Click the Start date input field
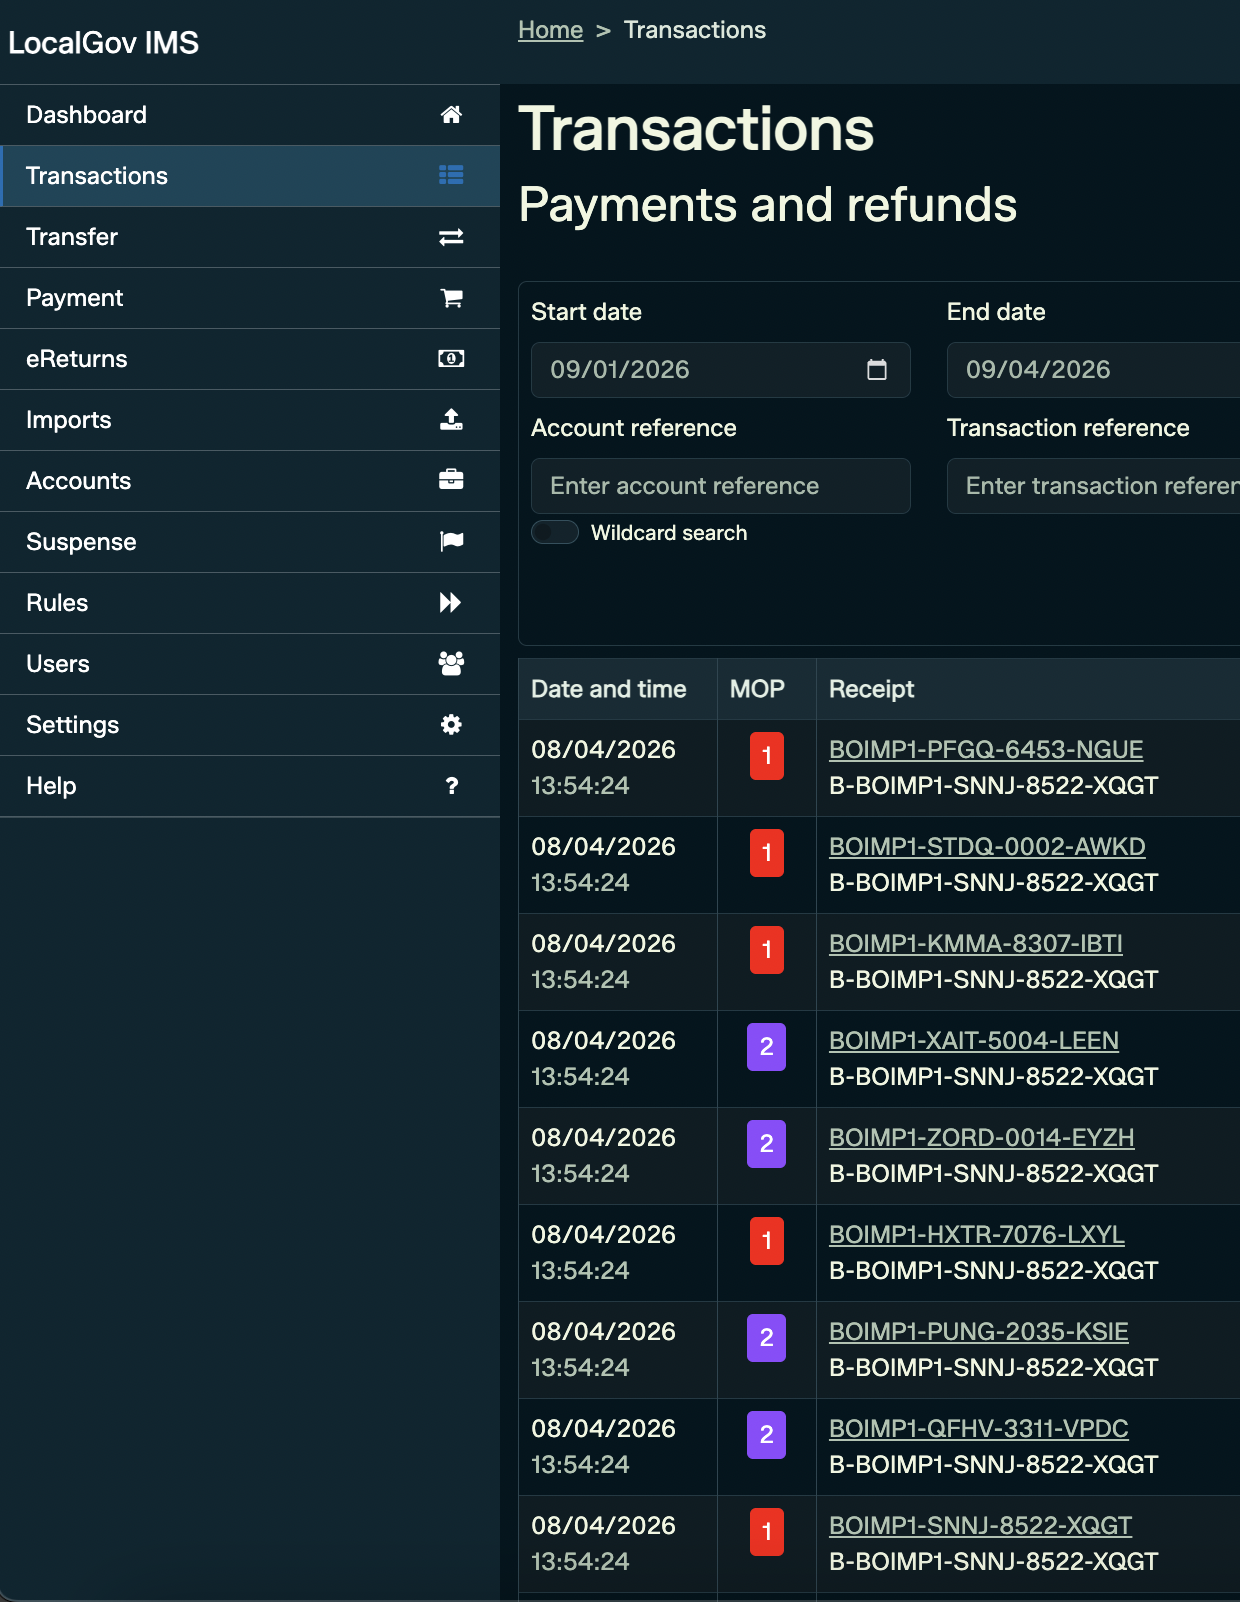1240x1602 pixels. coord(721,370)
